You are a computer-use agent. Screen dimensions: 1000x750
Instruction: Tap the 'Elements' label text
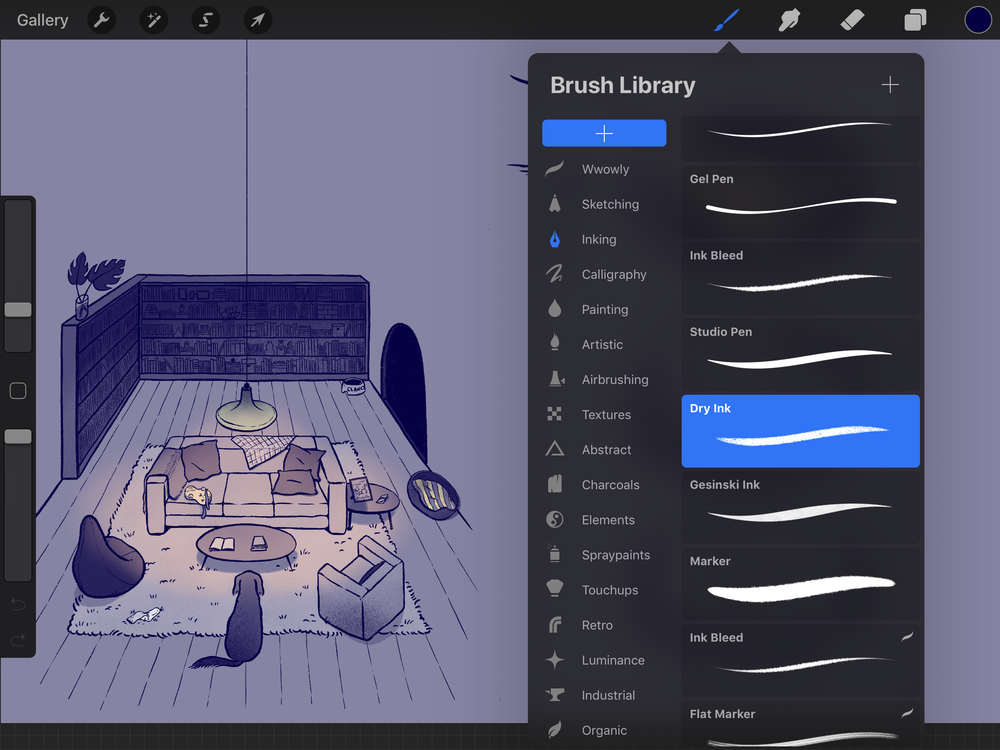pos(608,520)
